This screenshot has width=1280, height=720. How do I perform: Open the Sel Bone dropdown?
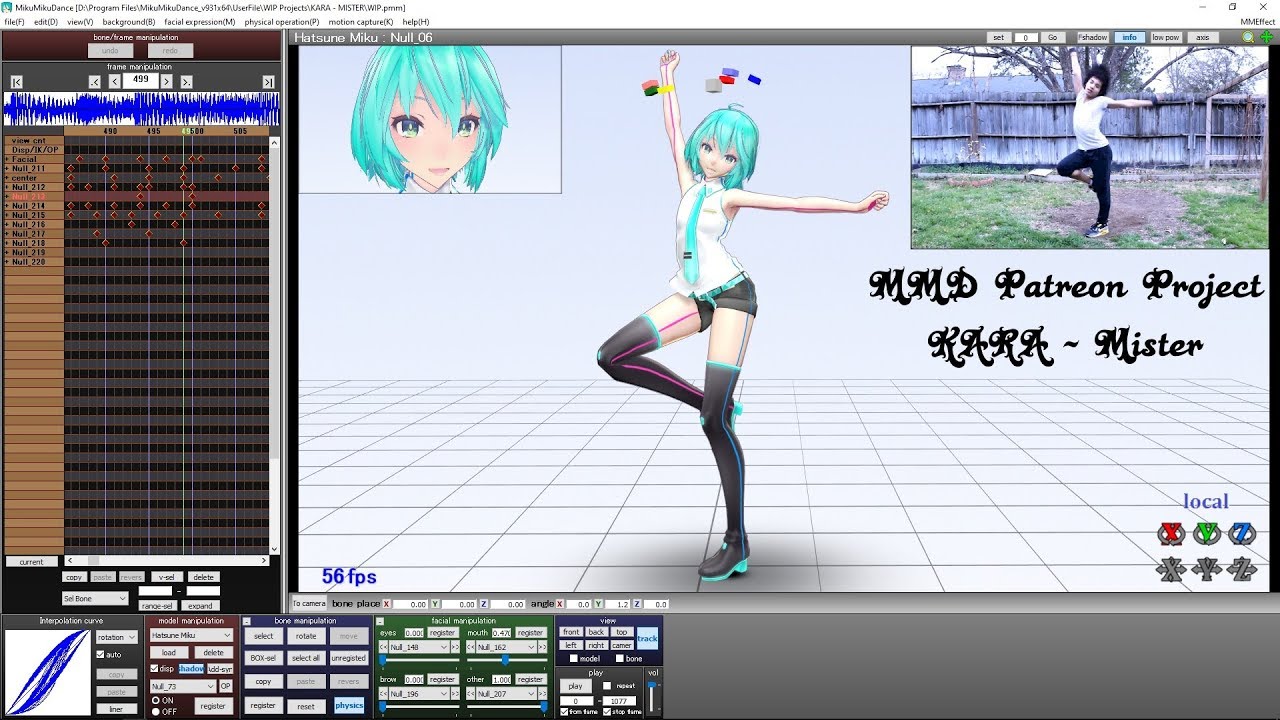[95, 598]
